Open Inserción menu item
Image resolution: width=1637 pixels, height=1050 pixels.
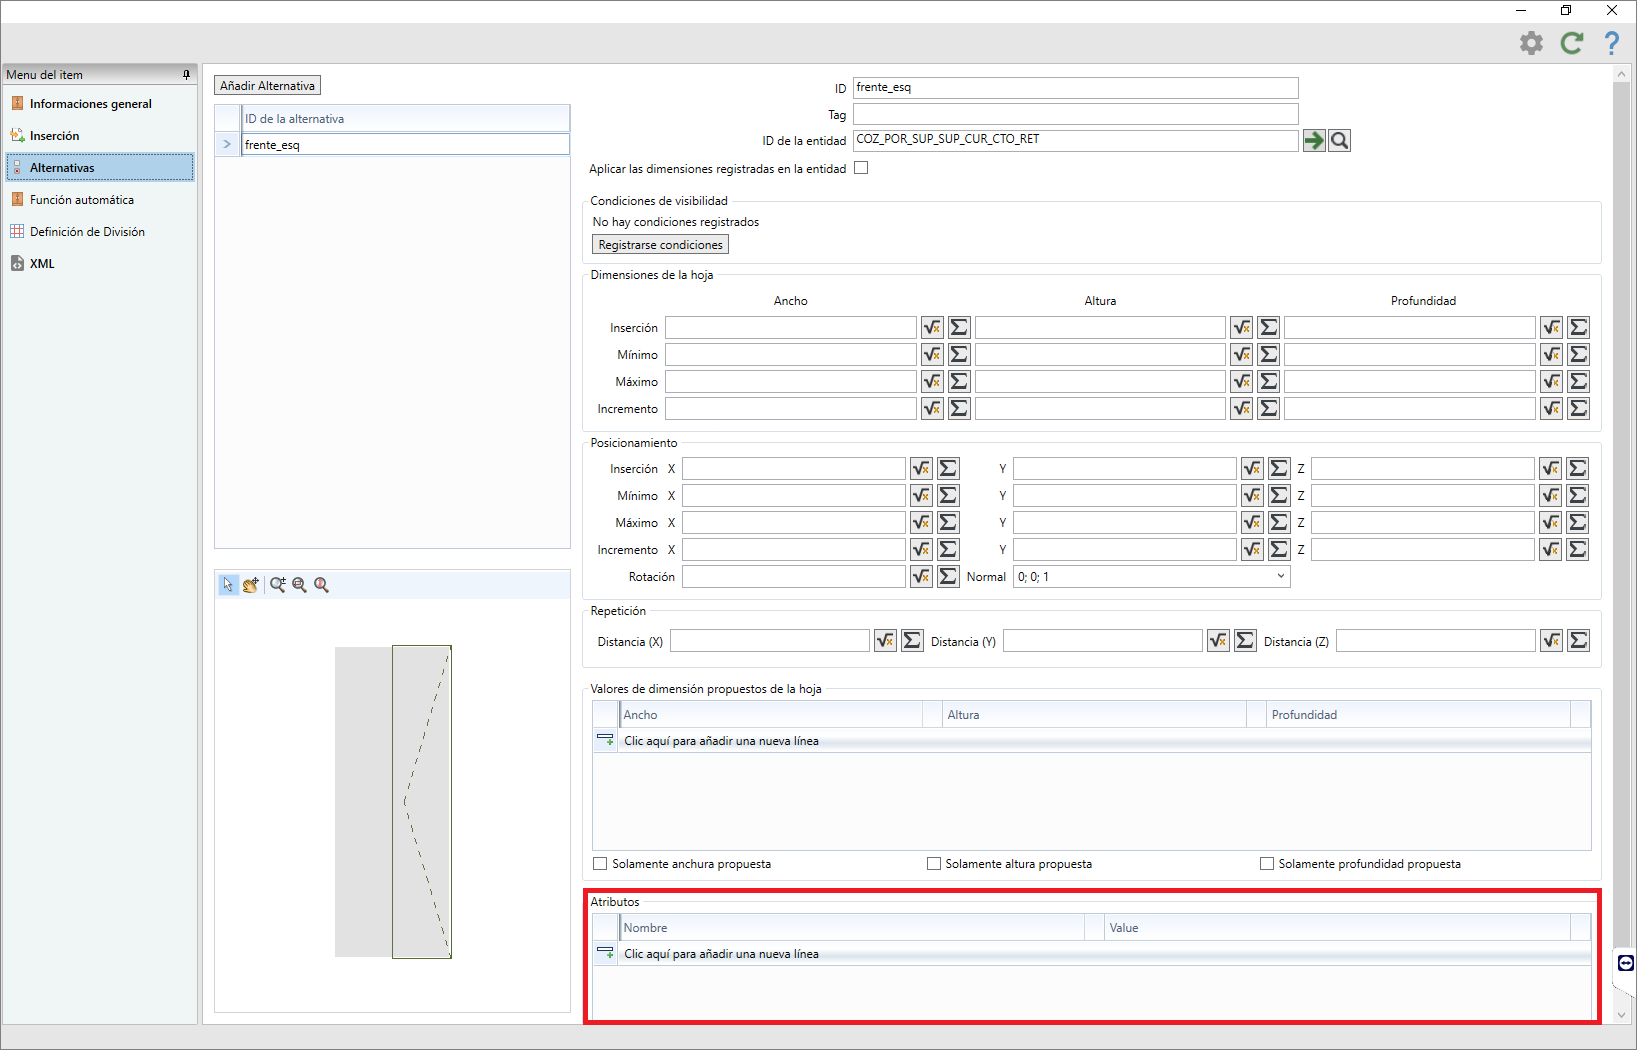[55, 136]
